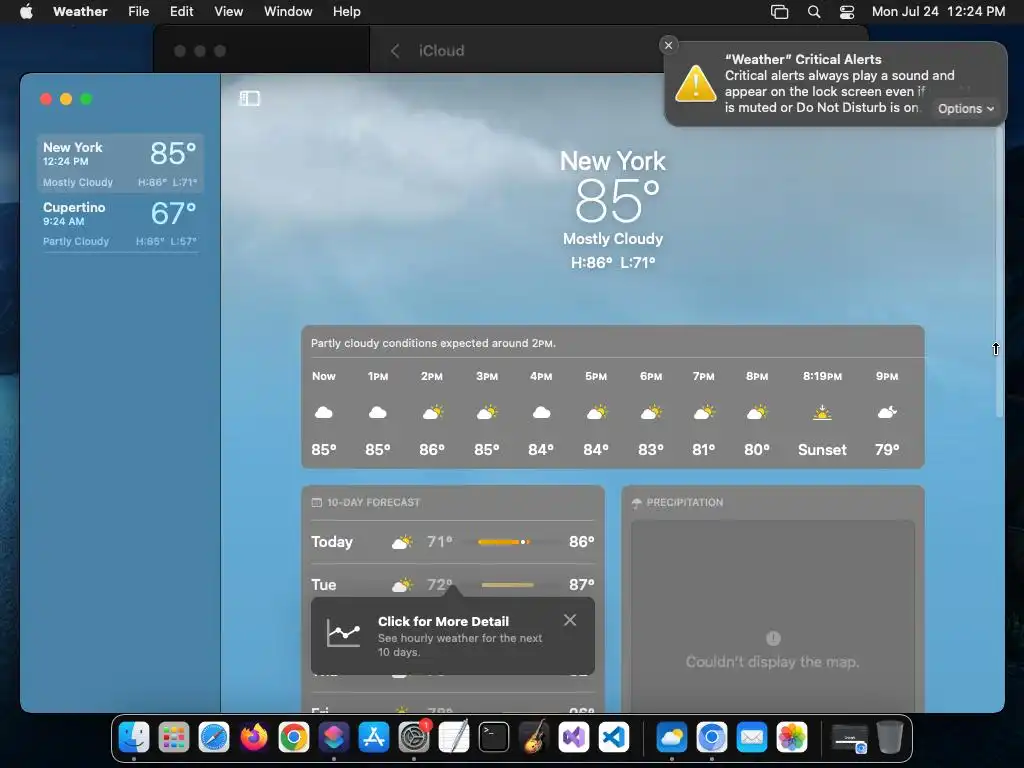Open Terminal from the Dock

[x=494, y=737]
